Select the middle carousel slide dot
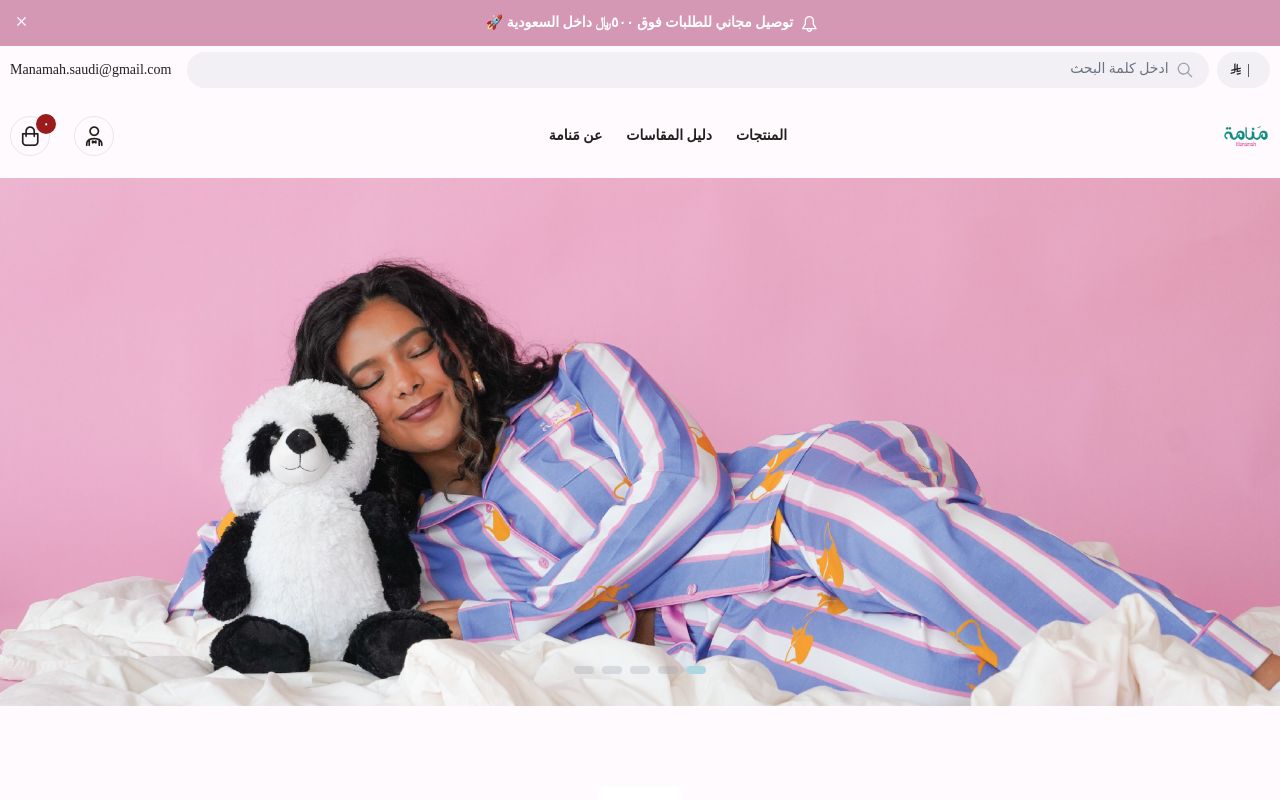1280x800 pixels. click(x=640, y=670)
